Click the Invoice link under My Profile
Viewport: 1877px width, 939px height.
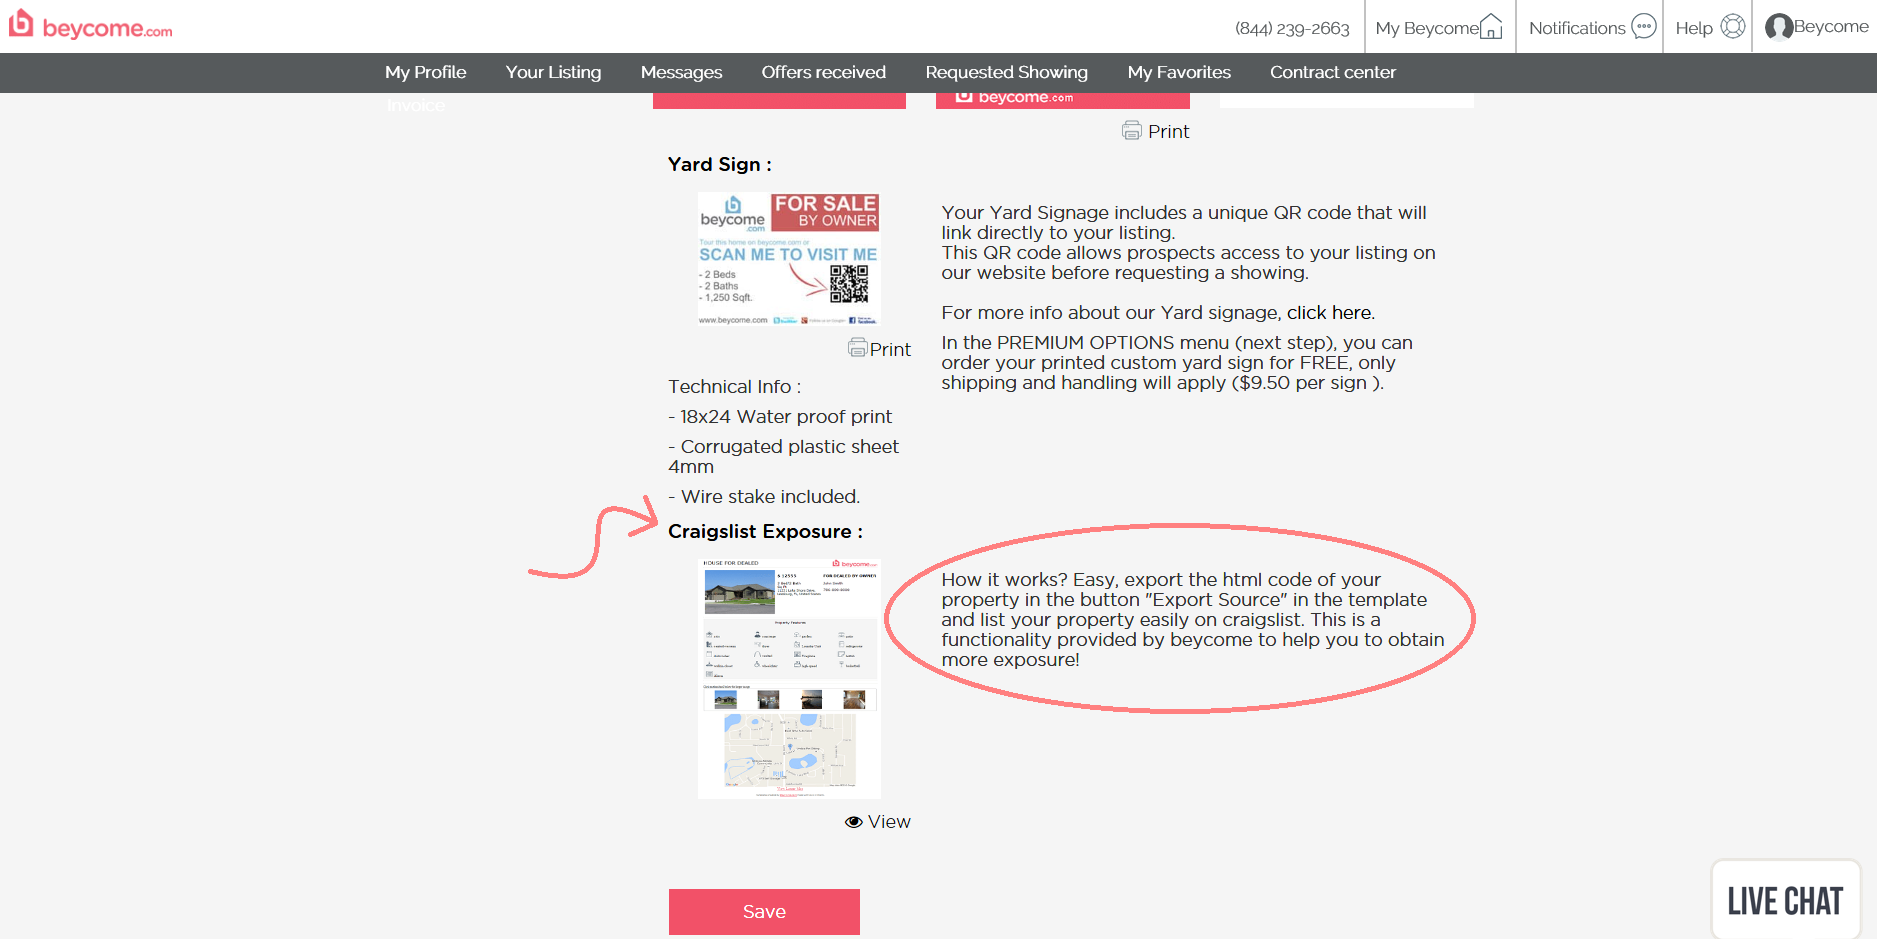click(x=416, y=105)
